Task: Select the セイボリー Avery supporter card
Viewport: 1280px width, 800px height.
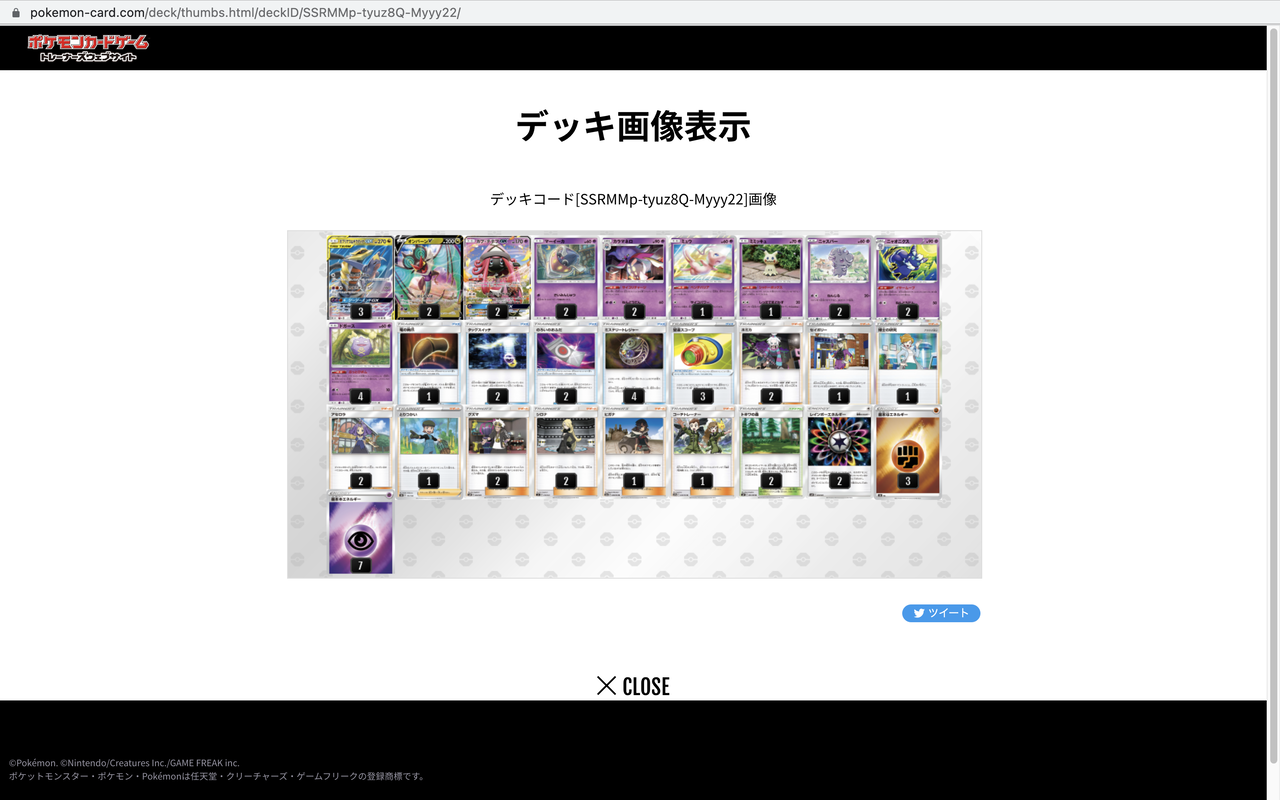Action: [838, 362]
